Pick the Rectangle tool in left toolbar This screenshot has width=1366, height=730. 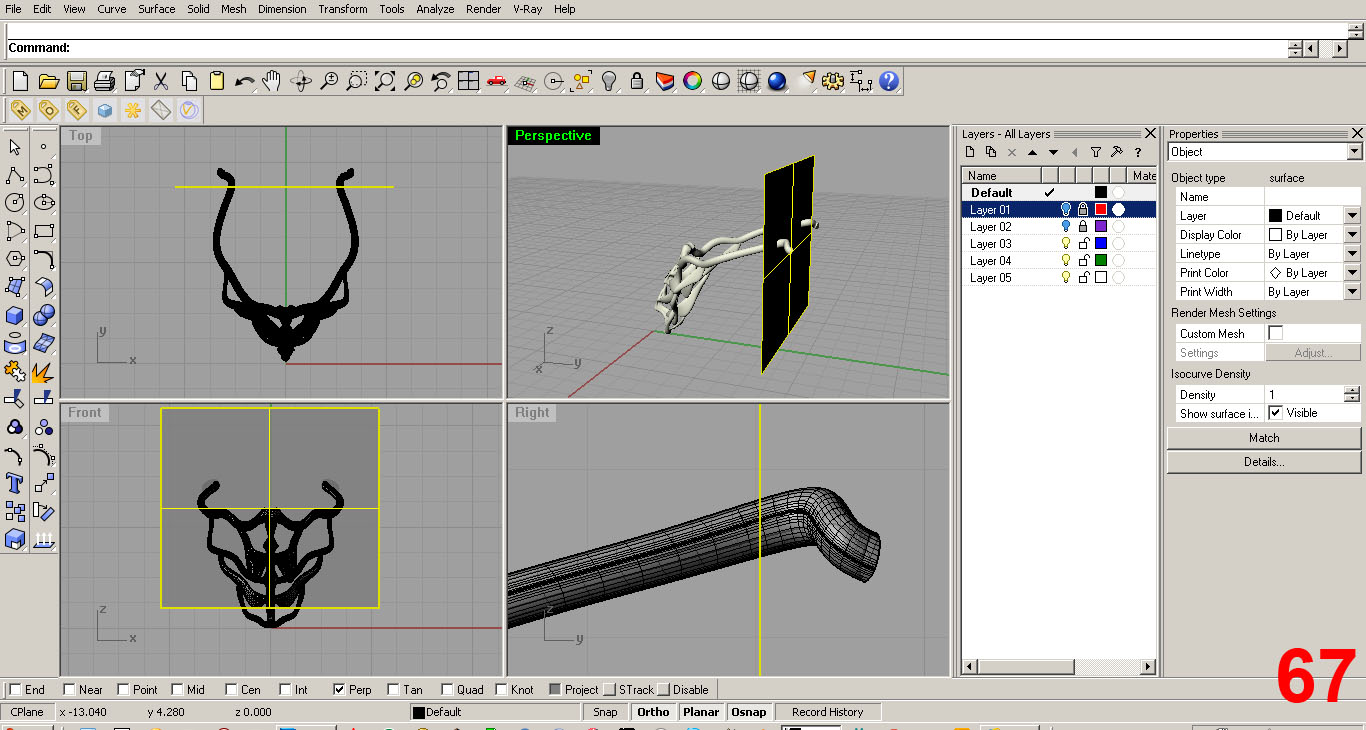pos(44,231)
